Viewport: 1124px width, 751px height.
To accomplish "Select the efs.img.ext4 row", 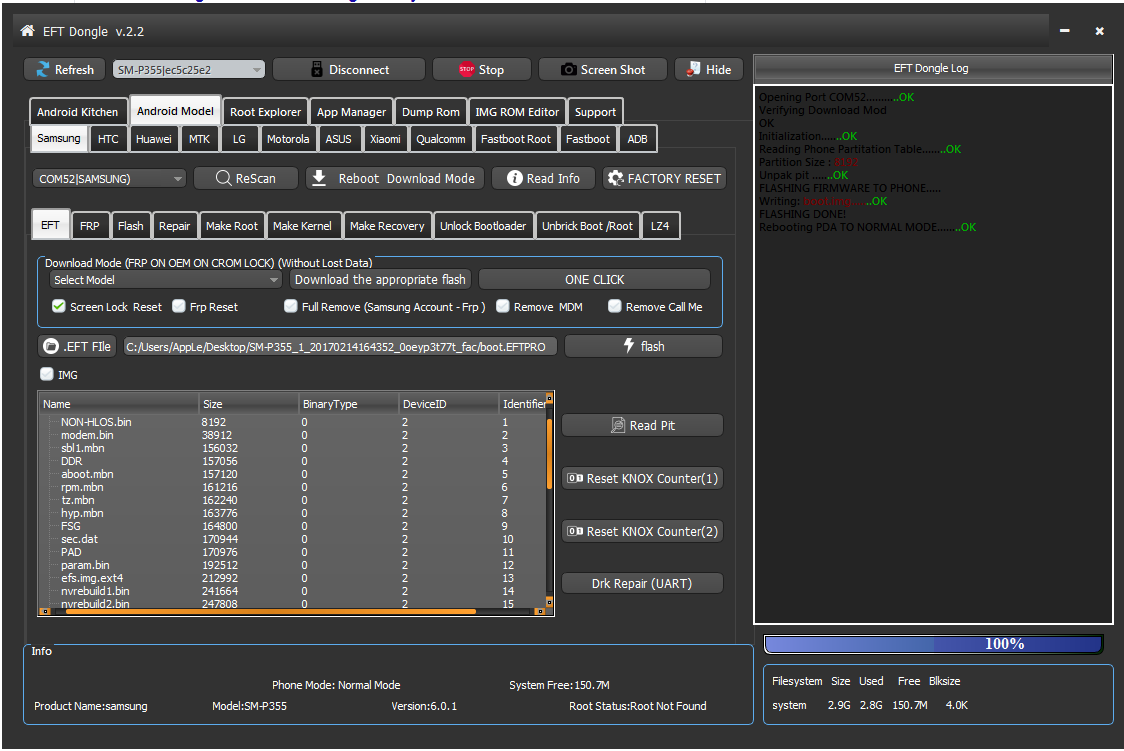I will pos(292,578).
